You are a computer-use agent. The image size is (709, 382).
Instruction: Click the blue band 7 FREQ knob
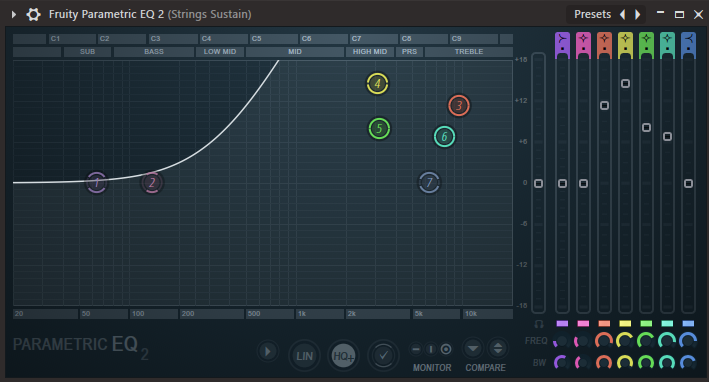pyautogui.click(x=688, y=341)
